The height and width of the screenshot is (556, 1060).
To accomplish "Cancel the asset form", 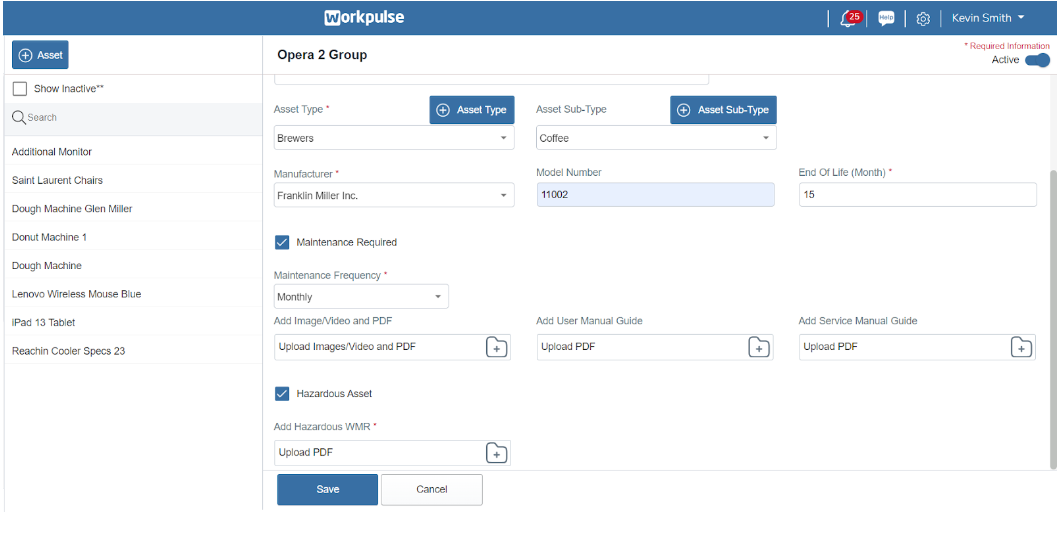I will coord(431,490).
